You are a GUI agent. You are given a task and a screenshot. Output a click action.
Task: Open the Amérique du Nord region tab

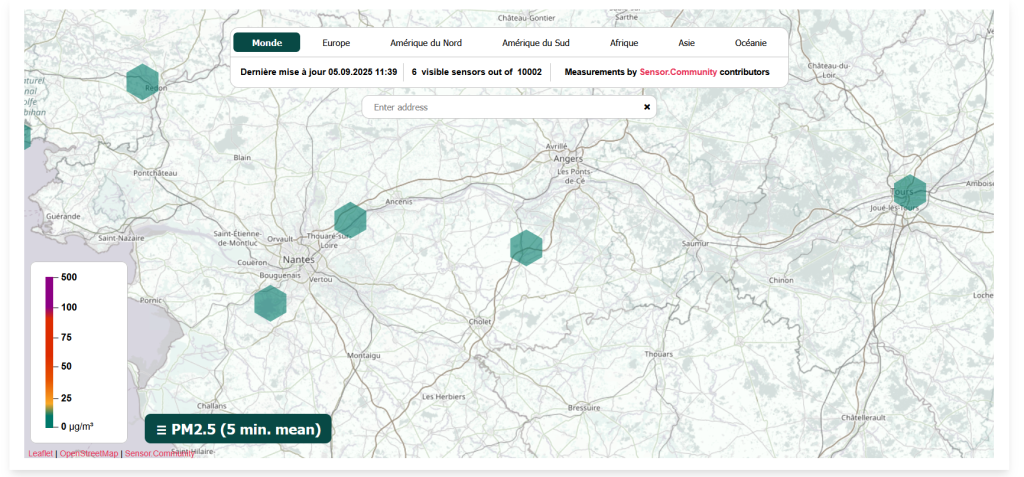(425, 43)
